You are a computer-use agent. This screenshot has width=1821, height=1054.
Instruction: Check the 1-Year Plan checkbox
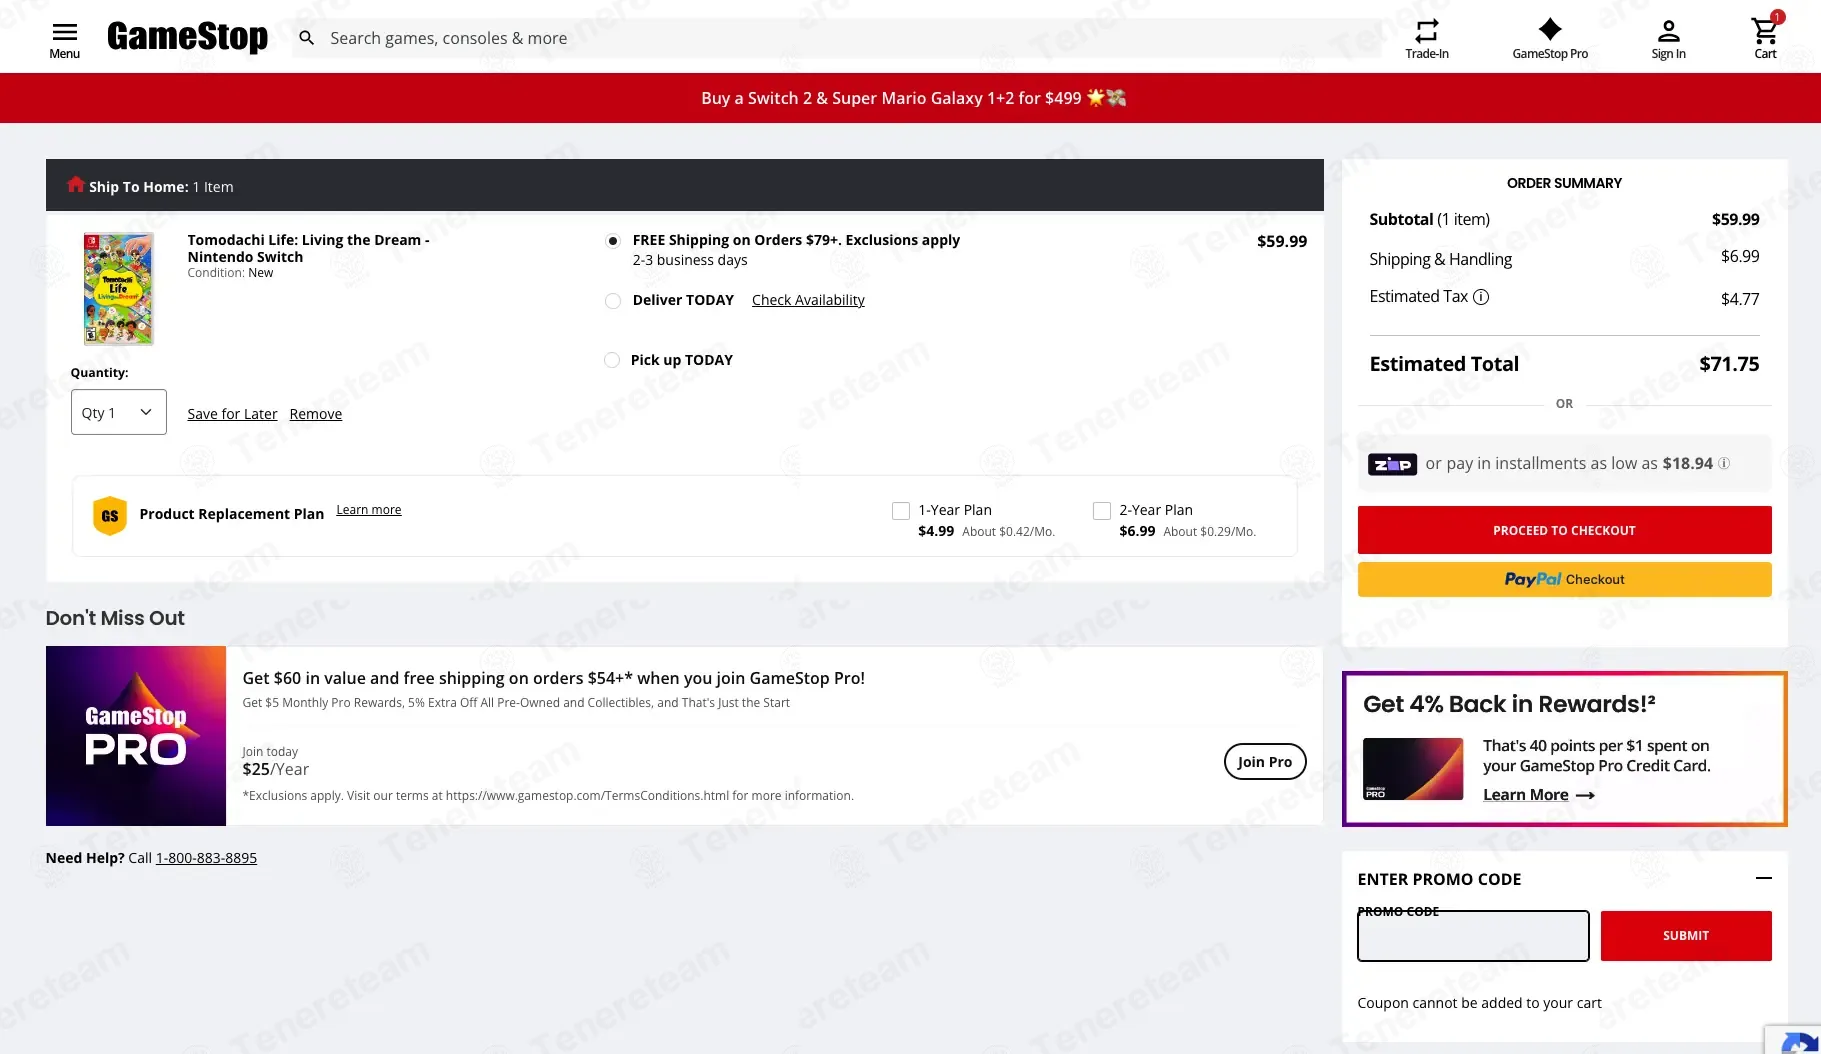pos(901,511)
